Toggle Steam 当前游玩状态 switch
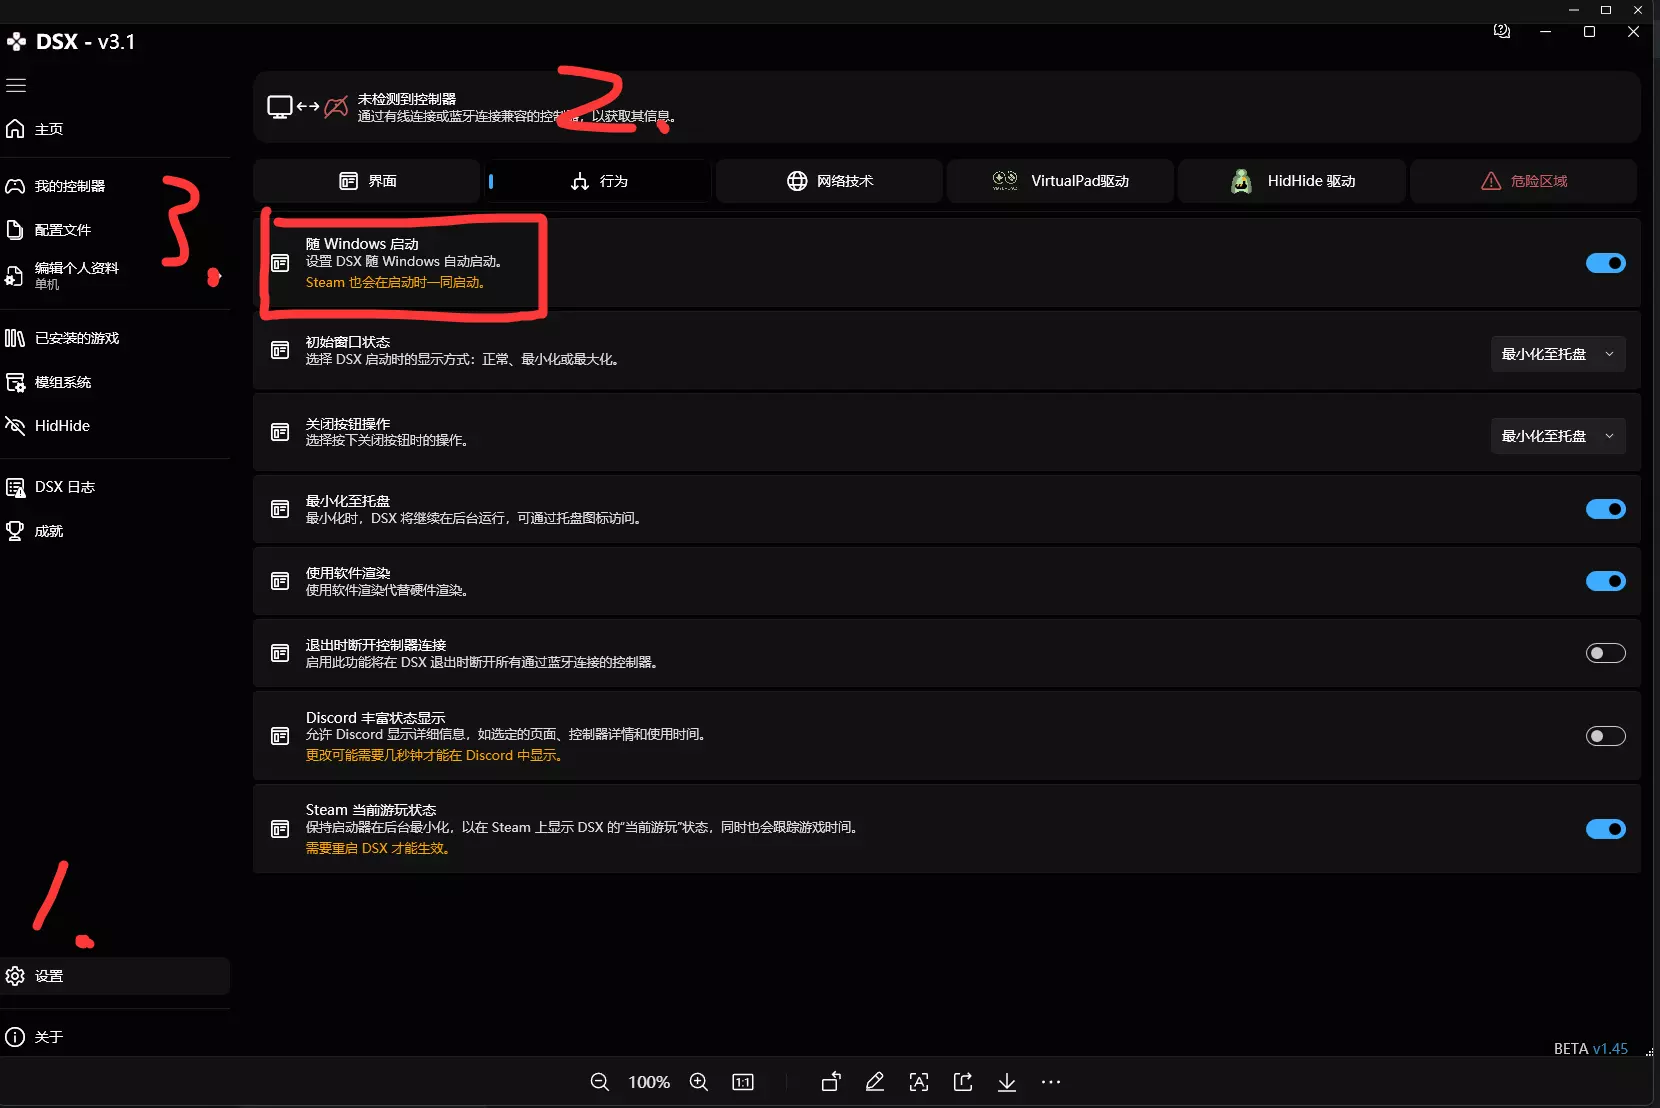Screen dimensions: 1660x1108 pyautogui.click(x=1606, y=829)
